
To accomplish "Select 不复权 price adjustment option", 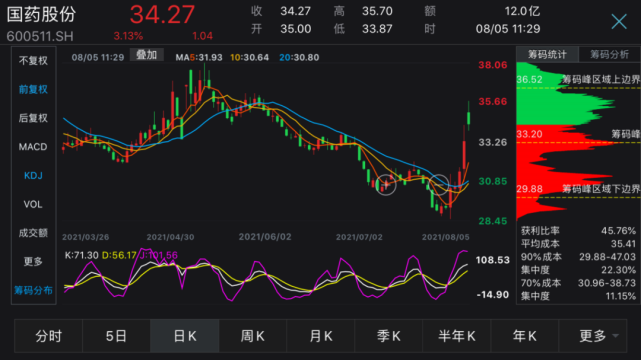I will [33, 61].
